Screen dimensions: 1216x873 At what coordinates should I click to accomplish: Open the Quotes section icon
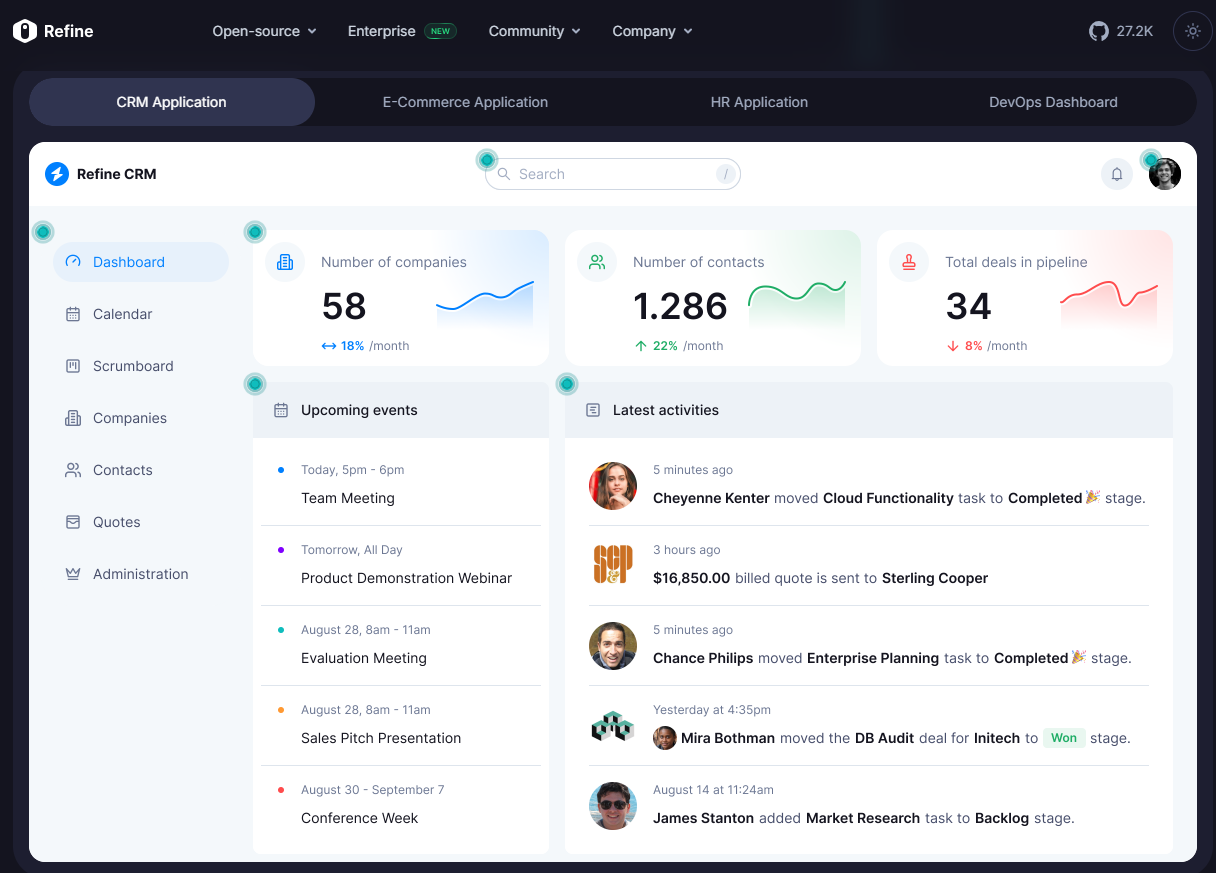(72, 521)
